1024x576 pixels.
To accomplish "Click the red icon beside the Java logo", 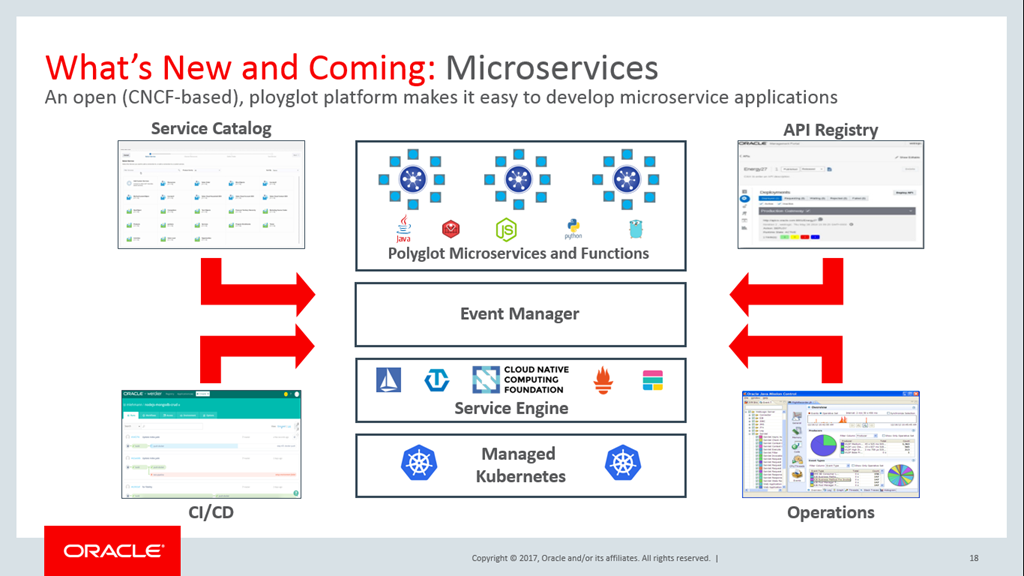I will click(451, 229).
